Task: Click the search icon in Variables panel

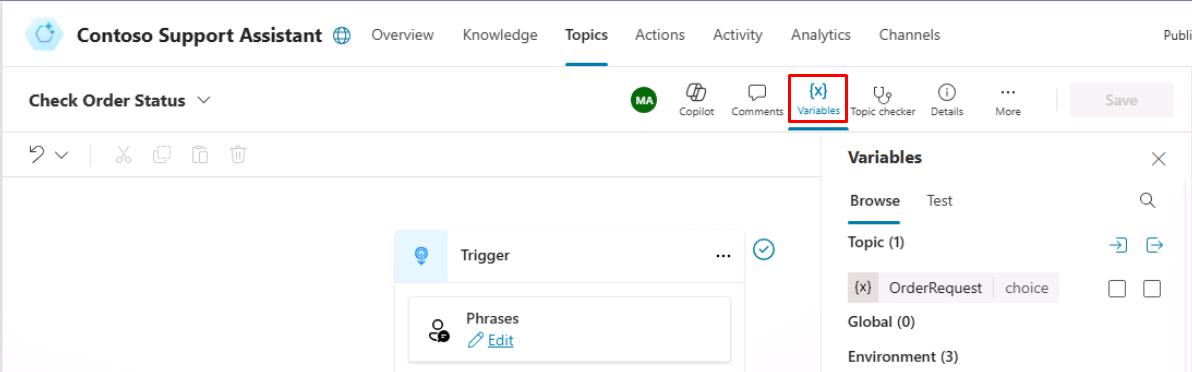Action: point(1147,201)
